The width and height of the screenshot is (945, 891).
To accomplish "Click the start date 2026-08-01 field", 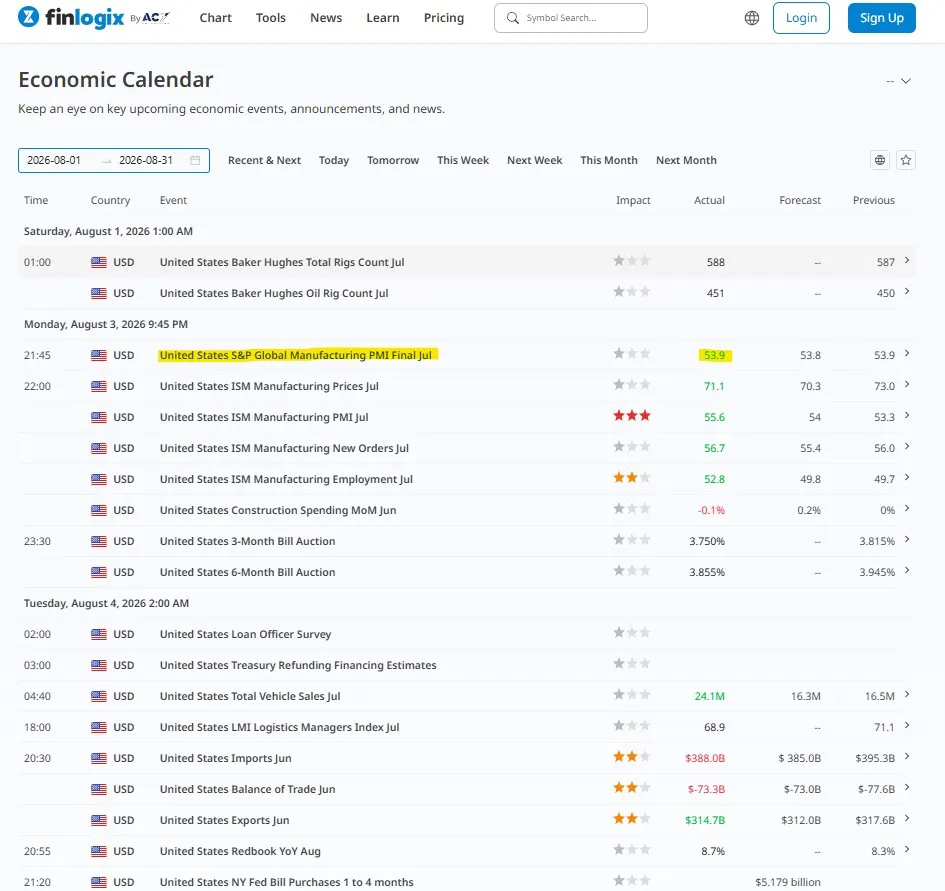I will pos(54,160).
